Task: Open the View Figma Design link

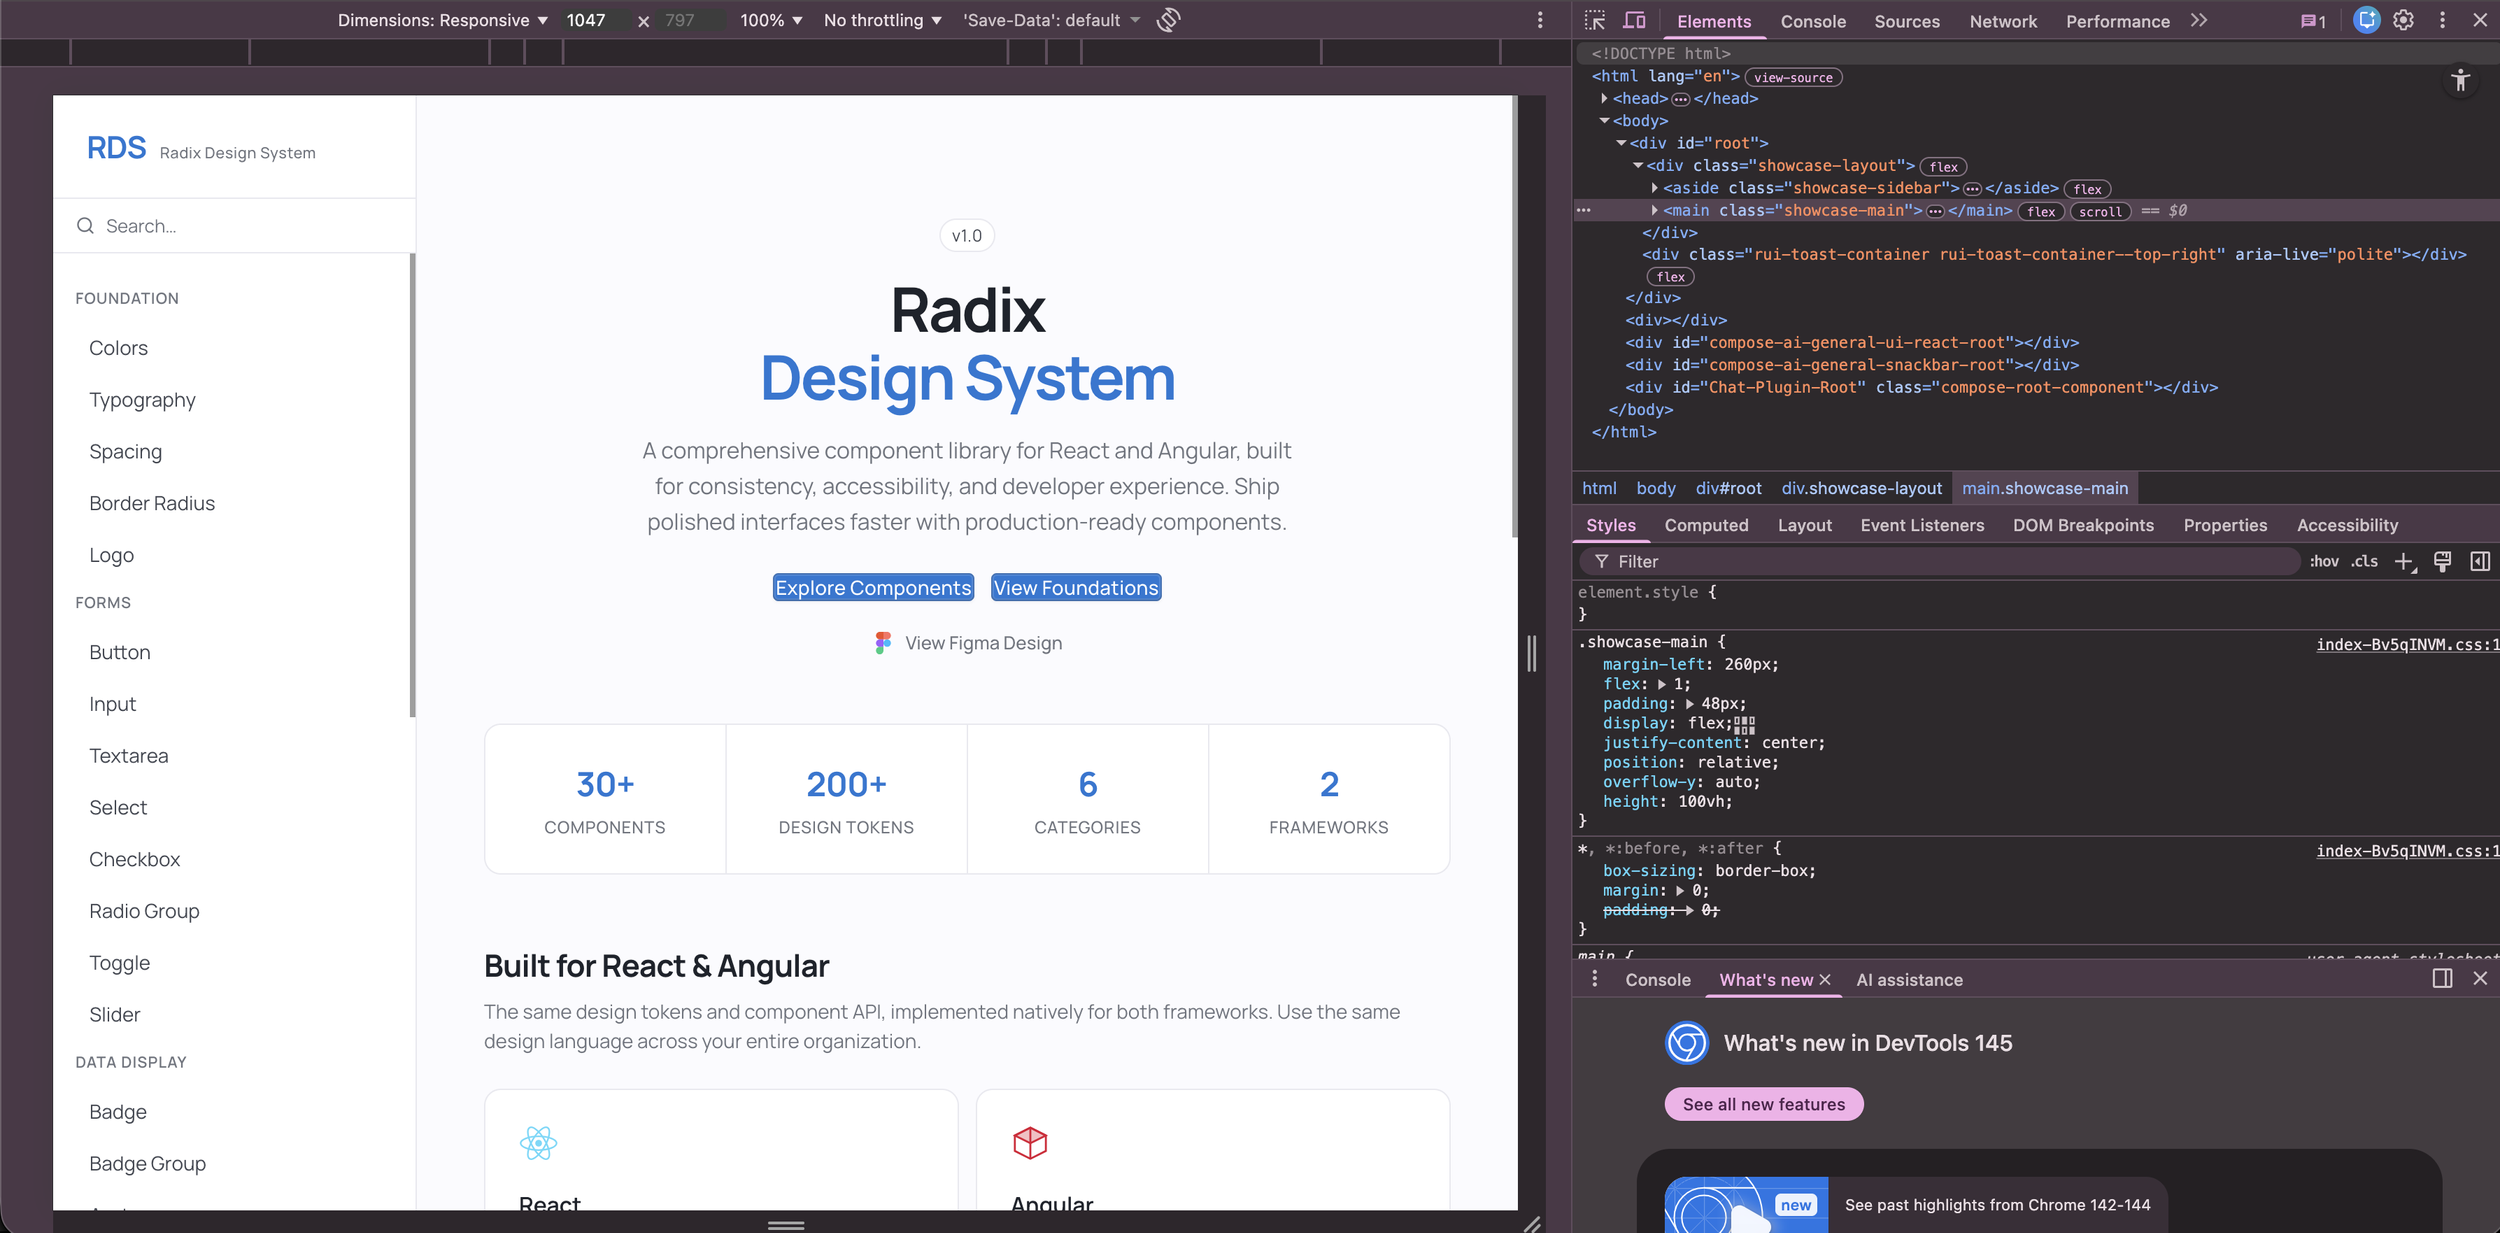Action: click(x=968, y=643)
